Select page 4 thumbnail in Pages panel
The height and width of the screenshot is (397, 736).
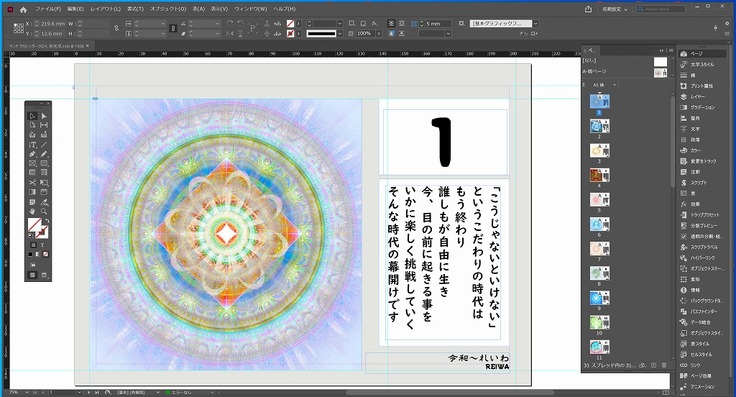(599, 175)
